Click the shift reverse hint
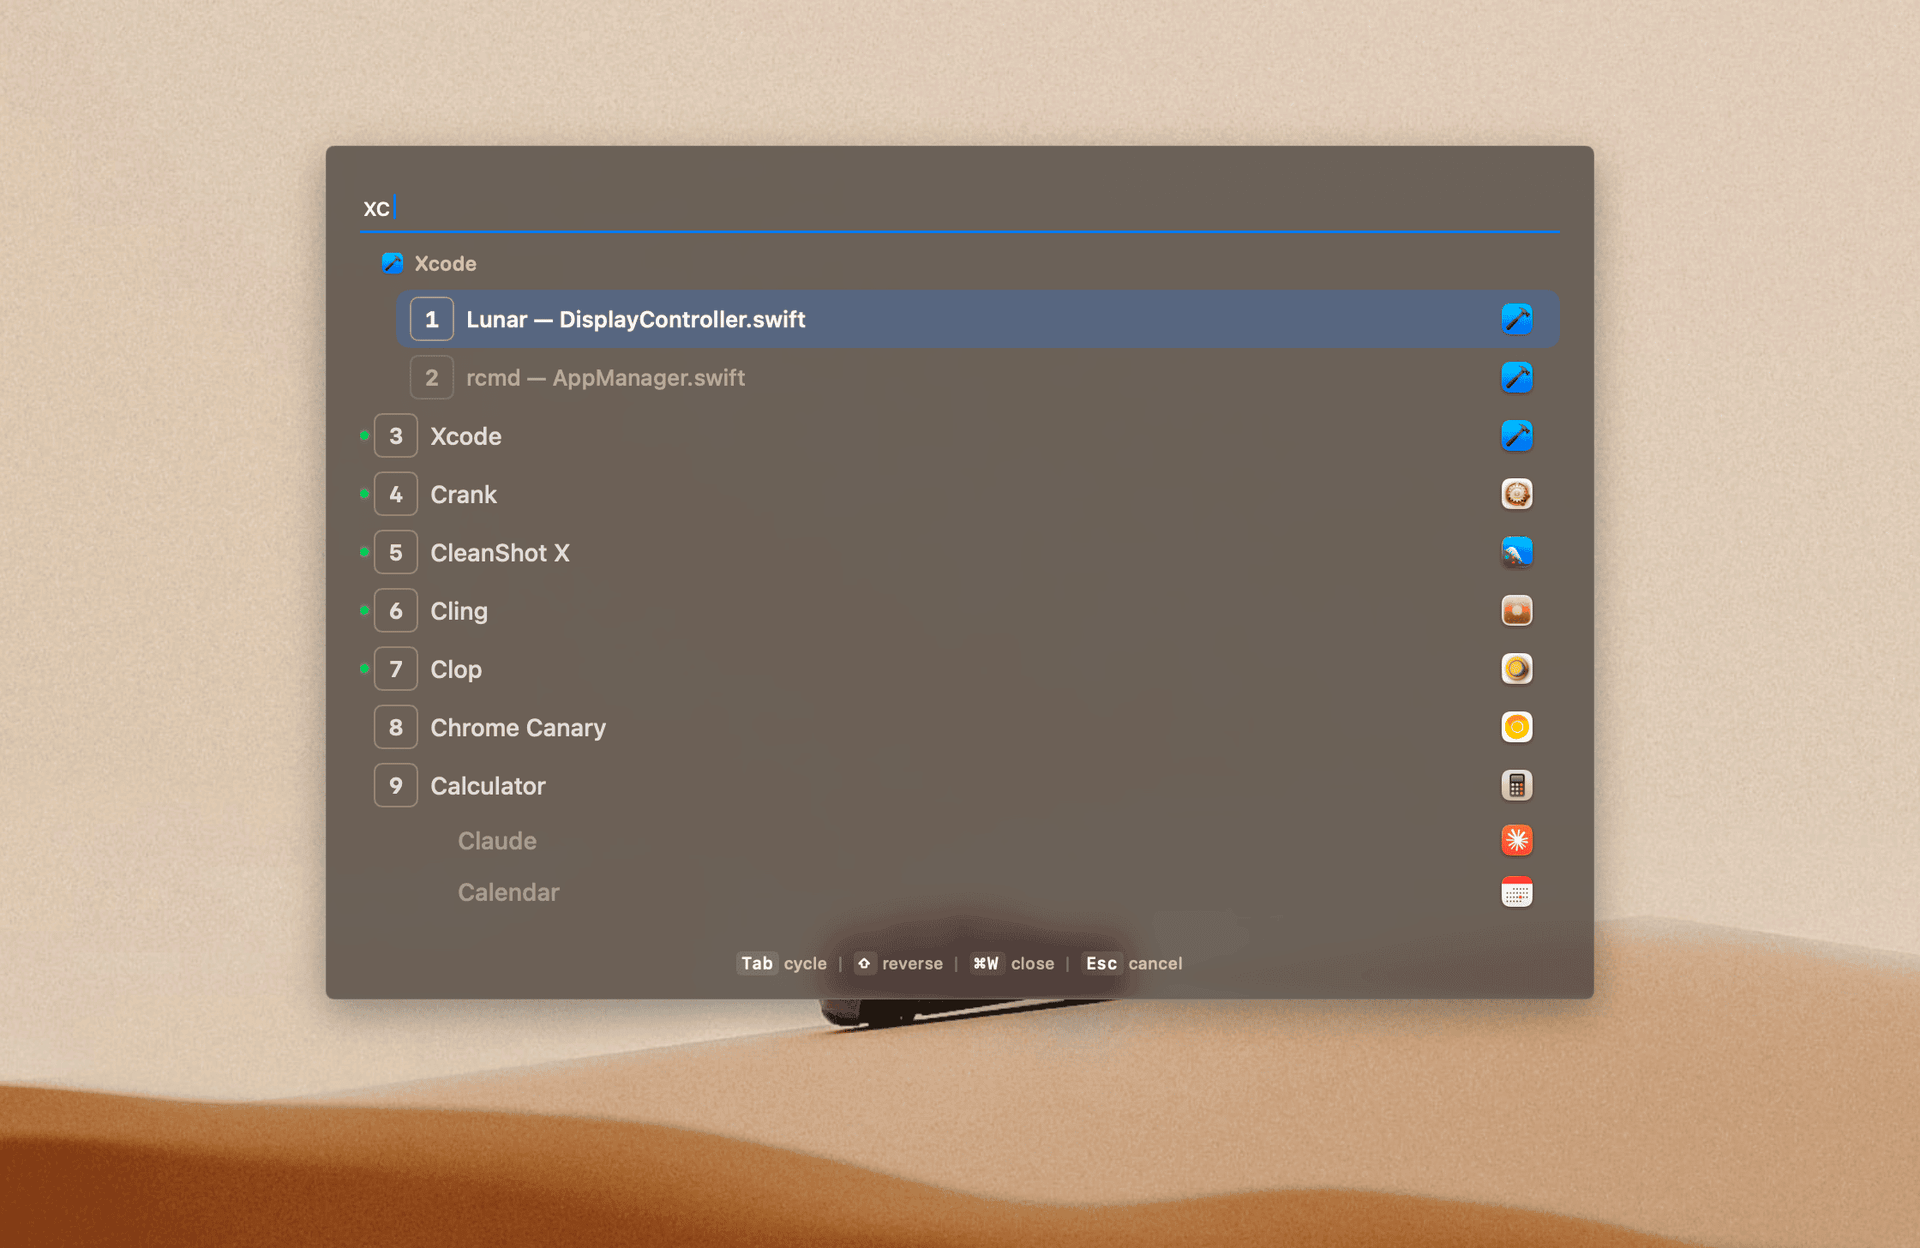Viewport: 1920px width, 1248px height. pos(898,963)
